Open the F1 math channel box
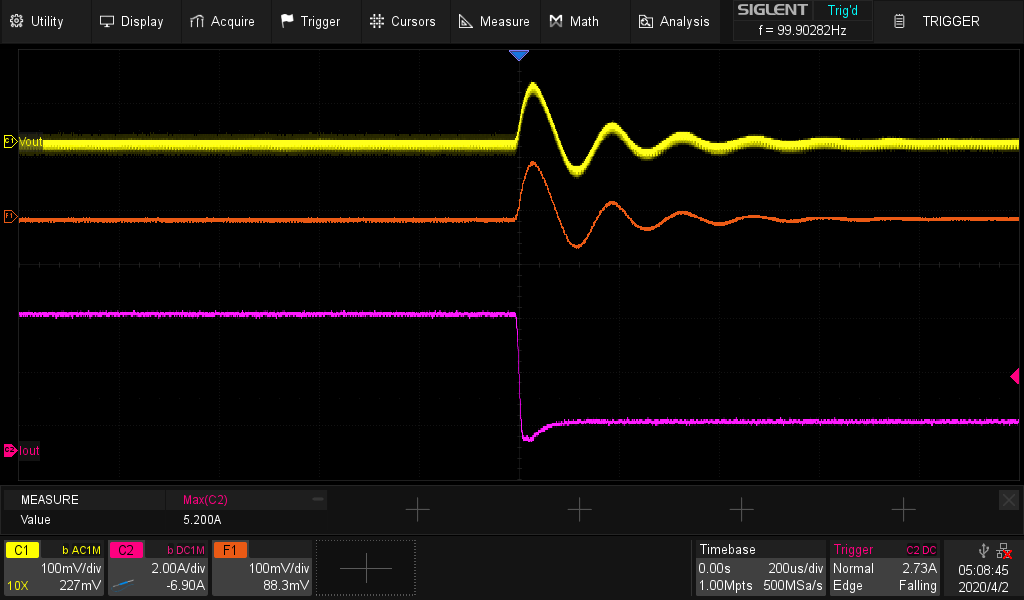1024x600 pixels. click(262, 568)
